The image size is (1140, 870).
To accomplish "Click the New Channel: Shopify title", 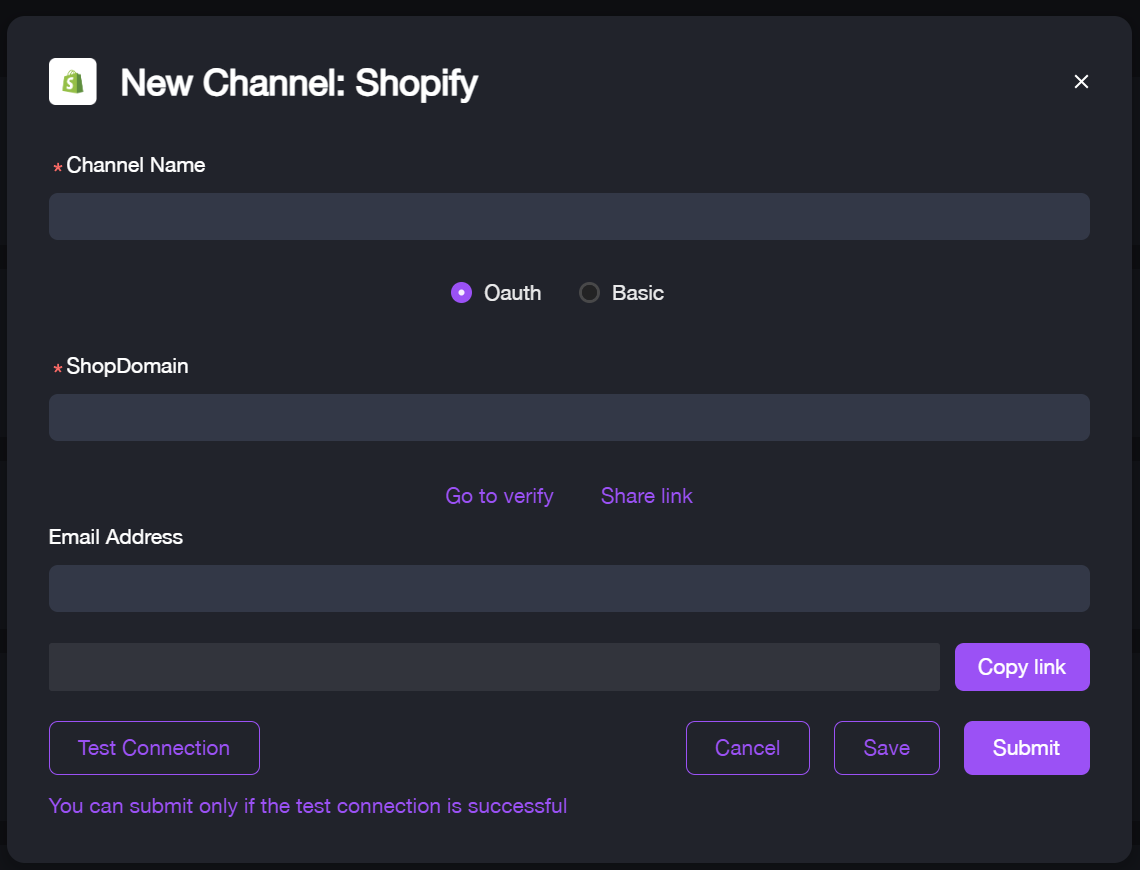I will [x=299, y=83].
